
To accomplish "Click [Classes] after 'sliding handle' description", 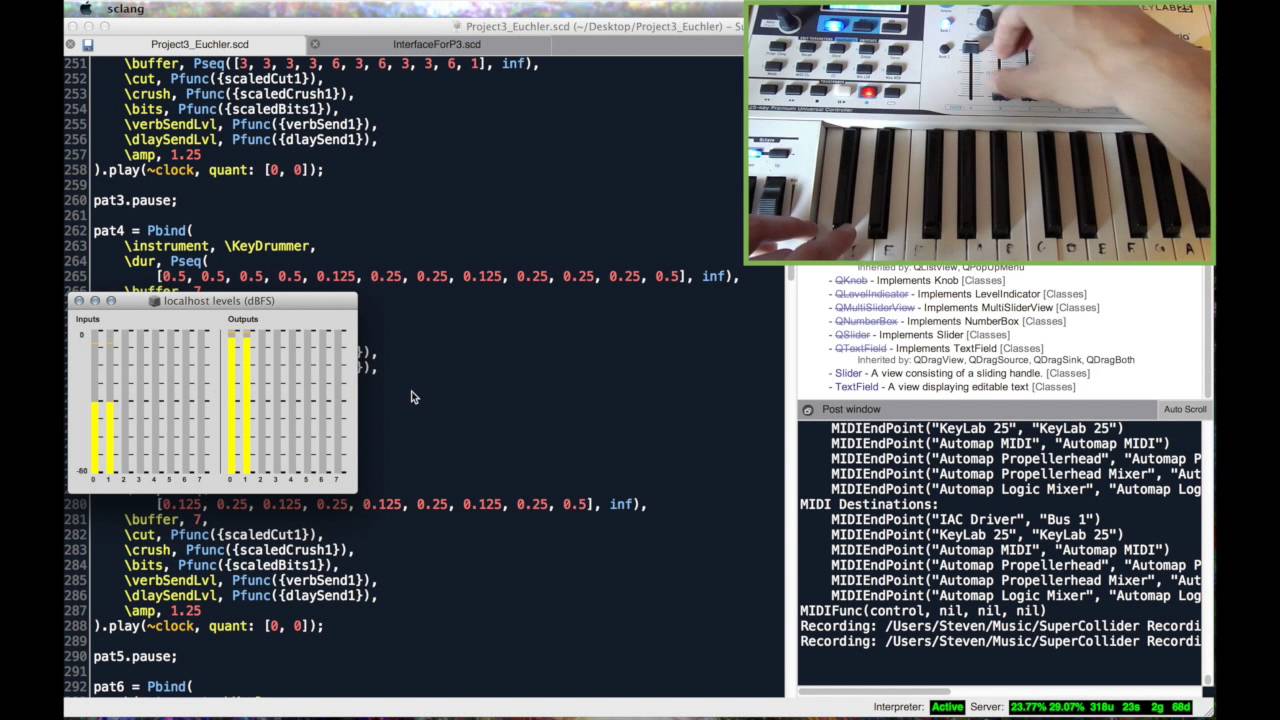I will tap(1067, 373).
